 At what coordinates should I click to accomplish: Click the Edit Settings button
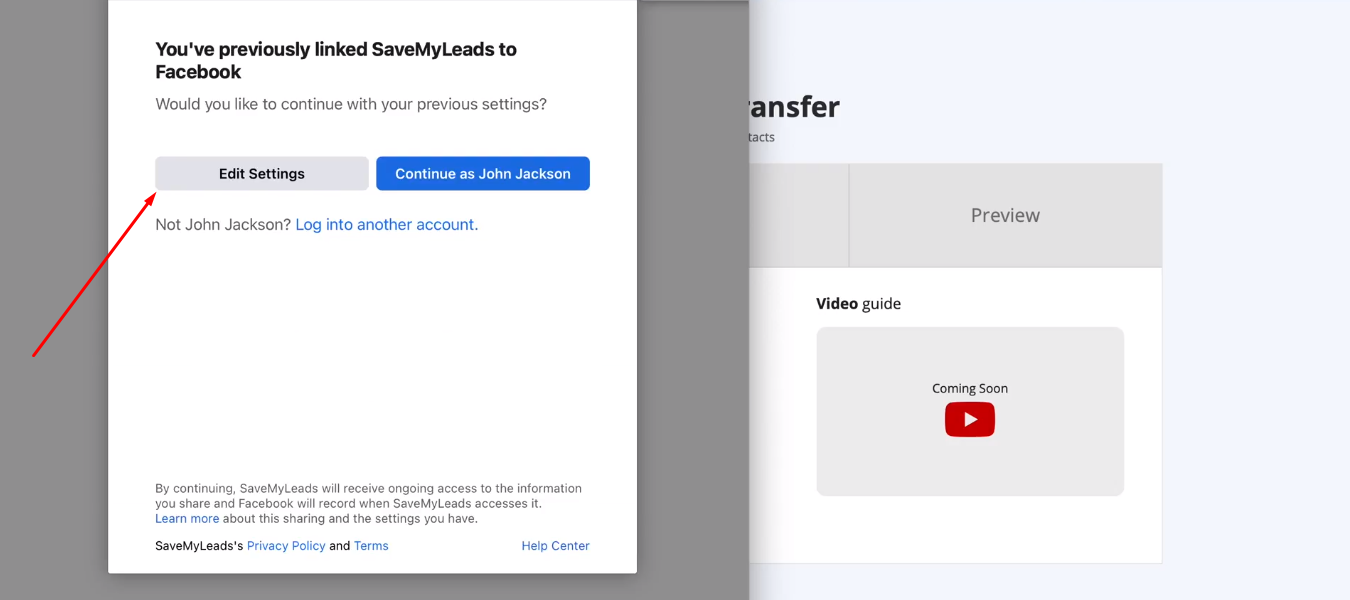click(262, 173)
